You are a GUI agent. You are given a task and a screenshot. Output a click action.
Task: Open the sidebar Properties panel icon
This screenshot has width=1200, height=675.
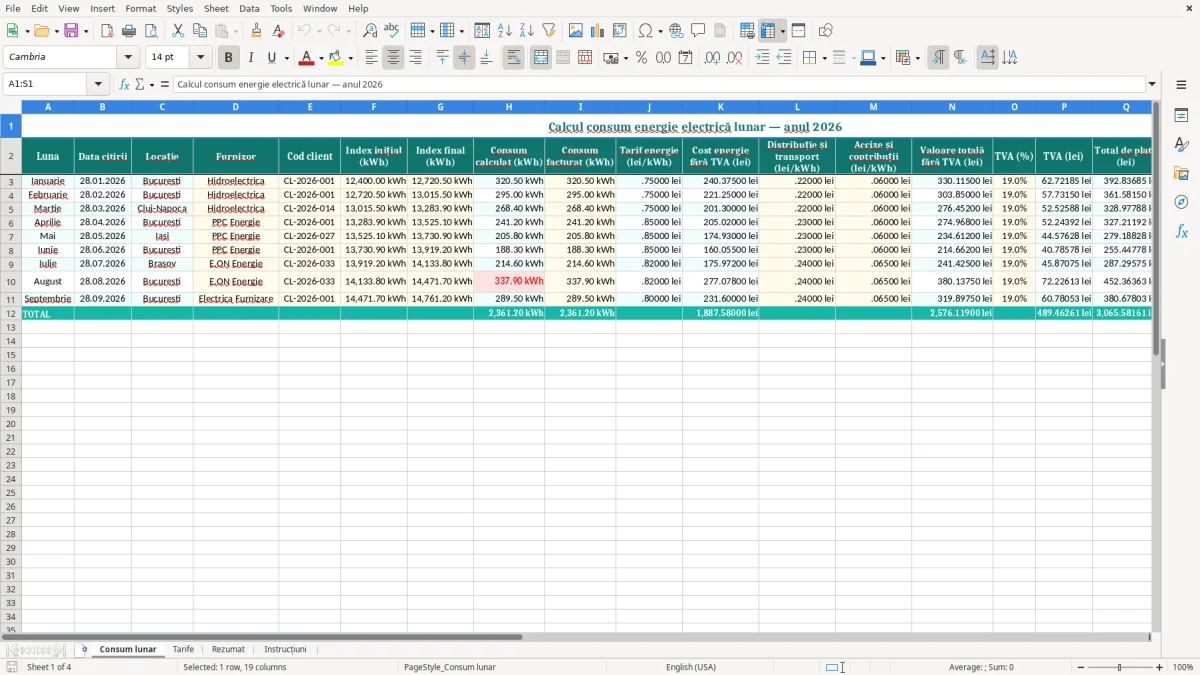[1182, 115]
